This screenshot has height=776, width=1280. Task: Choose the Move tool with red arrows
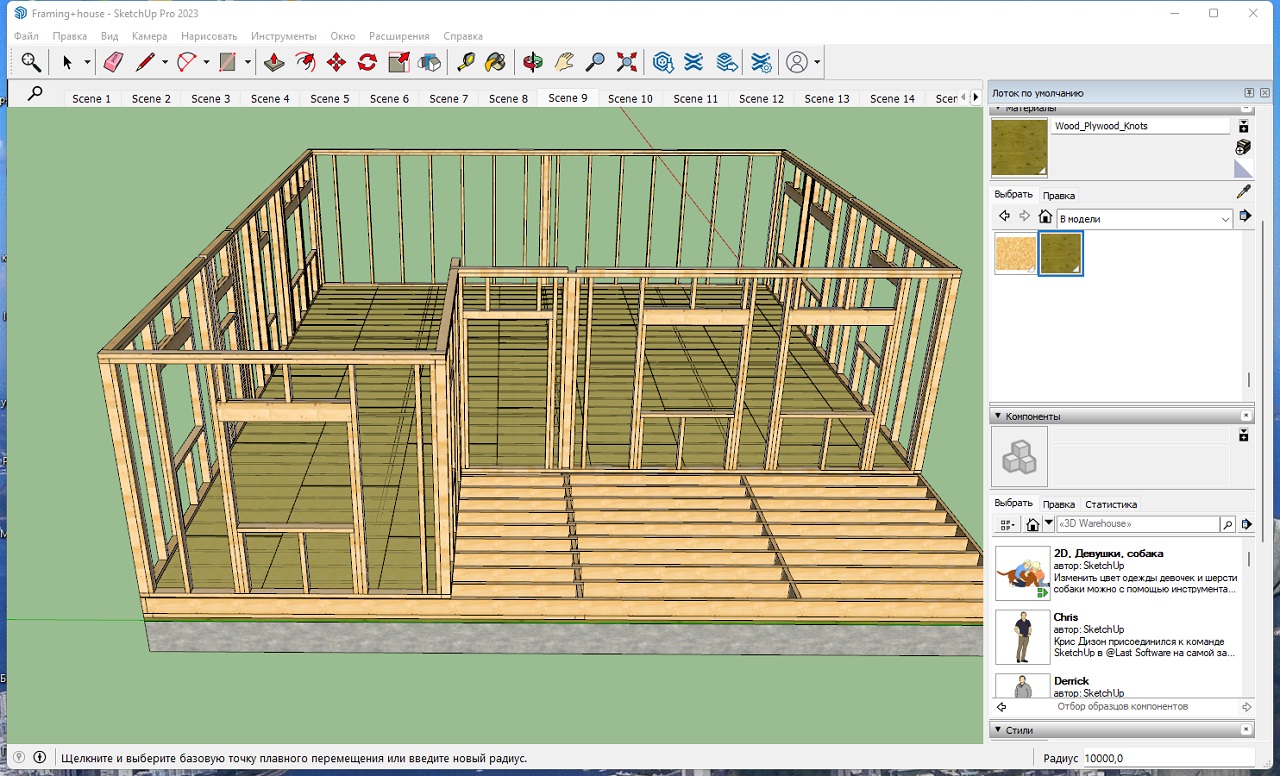pos(336,62)
